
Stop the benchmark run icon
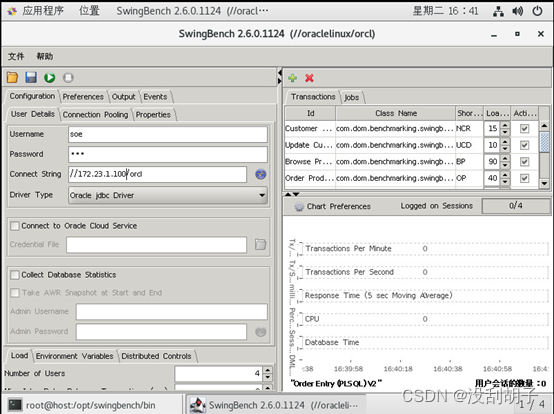pos(68,77)
